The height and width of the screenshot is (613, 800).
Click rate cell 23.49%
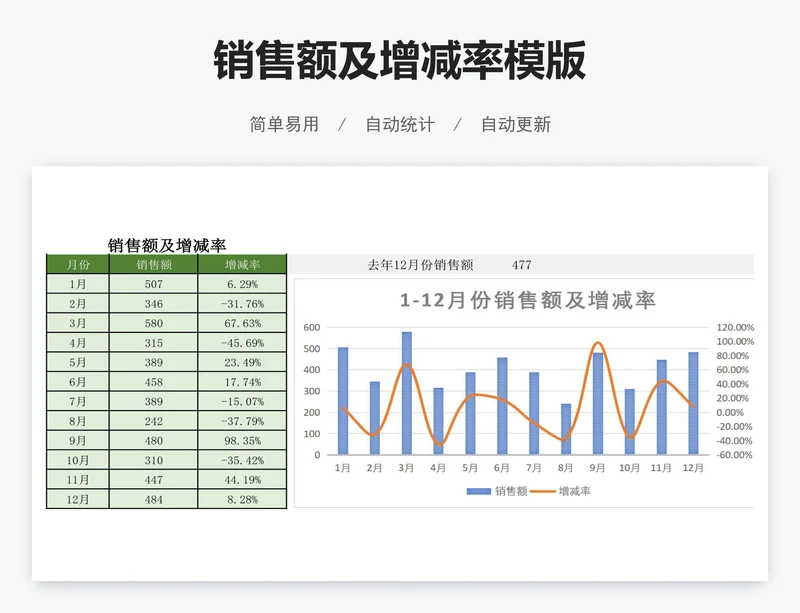coord(242,362)
